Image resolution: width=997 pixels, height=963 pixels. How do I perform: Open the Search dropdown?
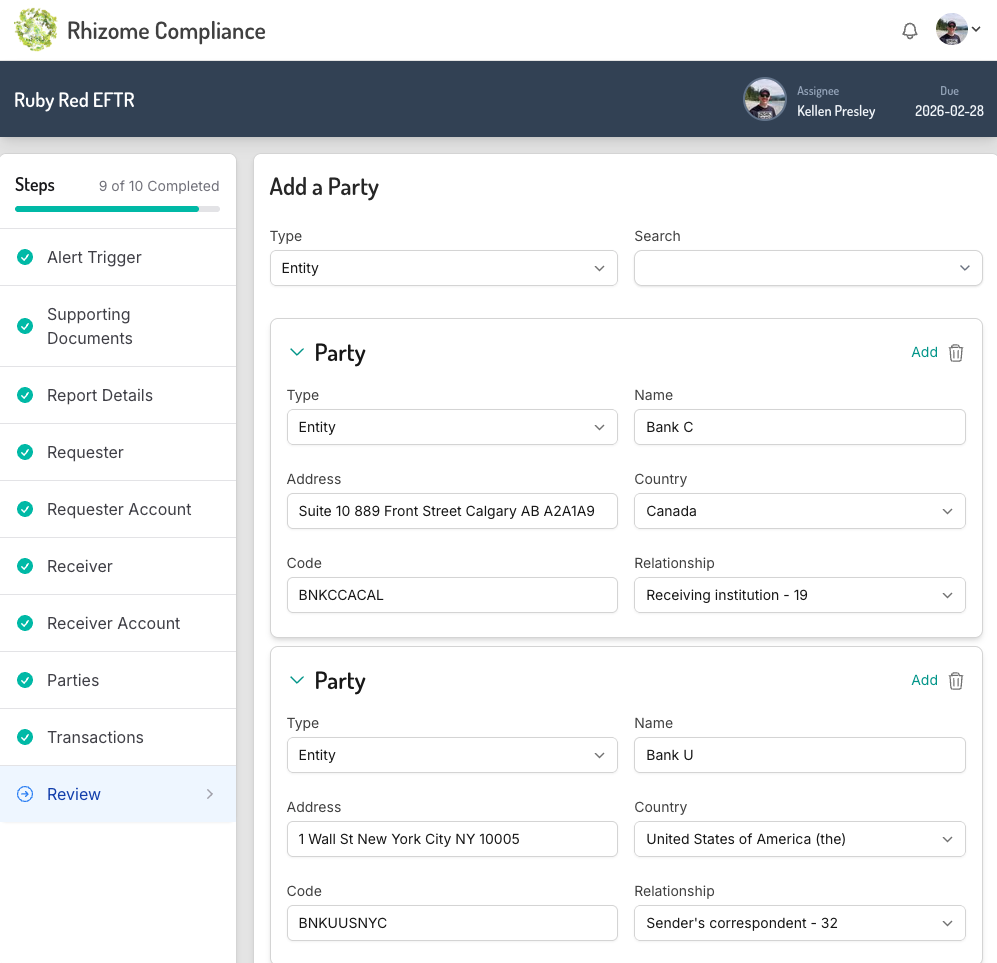point(808,268)
